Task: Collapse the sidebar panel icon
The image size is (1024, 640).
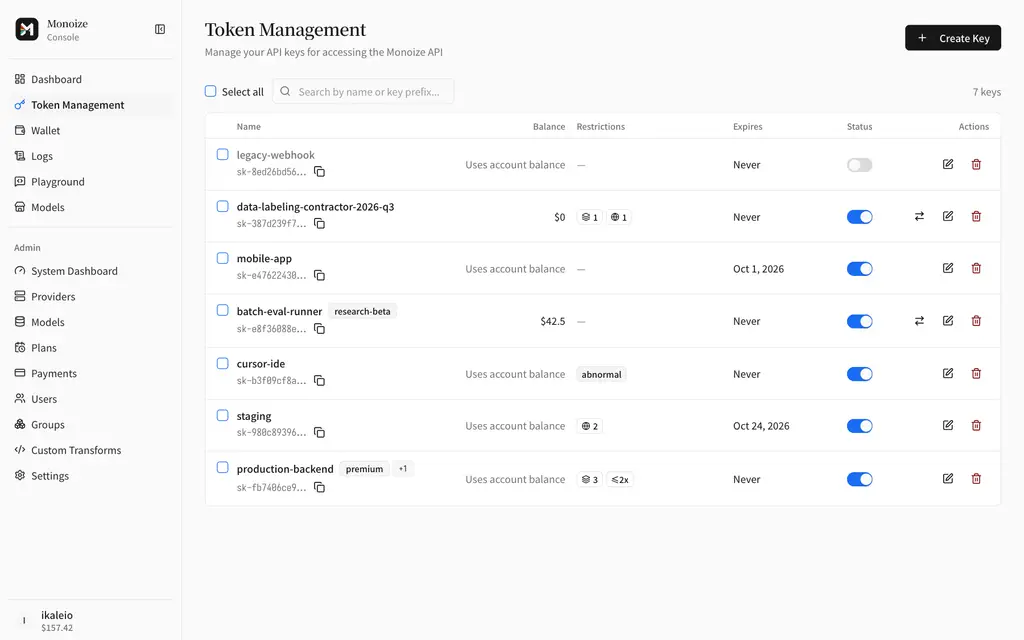Action: point(160,29)
